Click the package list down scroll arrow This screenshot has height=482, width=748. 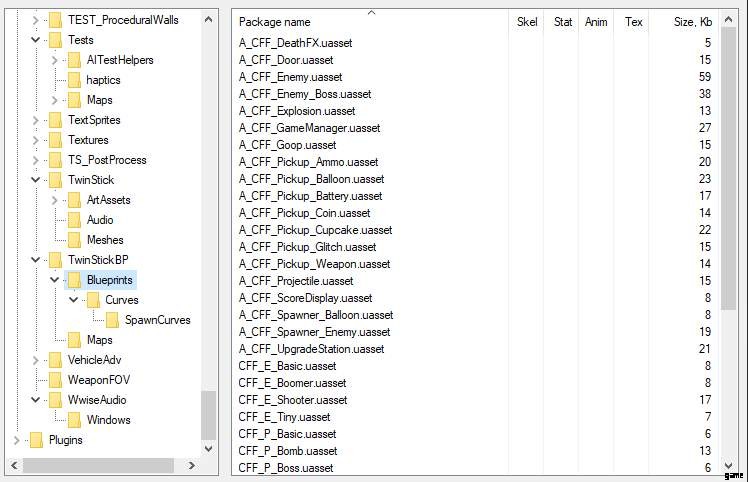click(x=728, y=465)
